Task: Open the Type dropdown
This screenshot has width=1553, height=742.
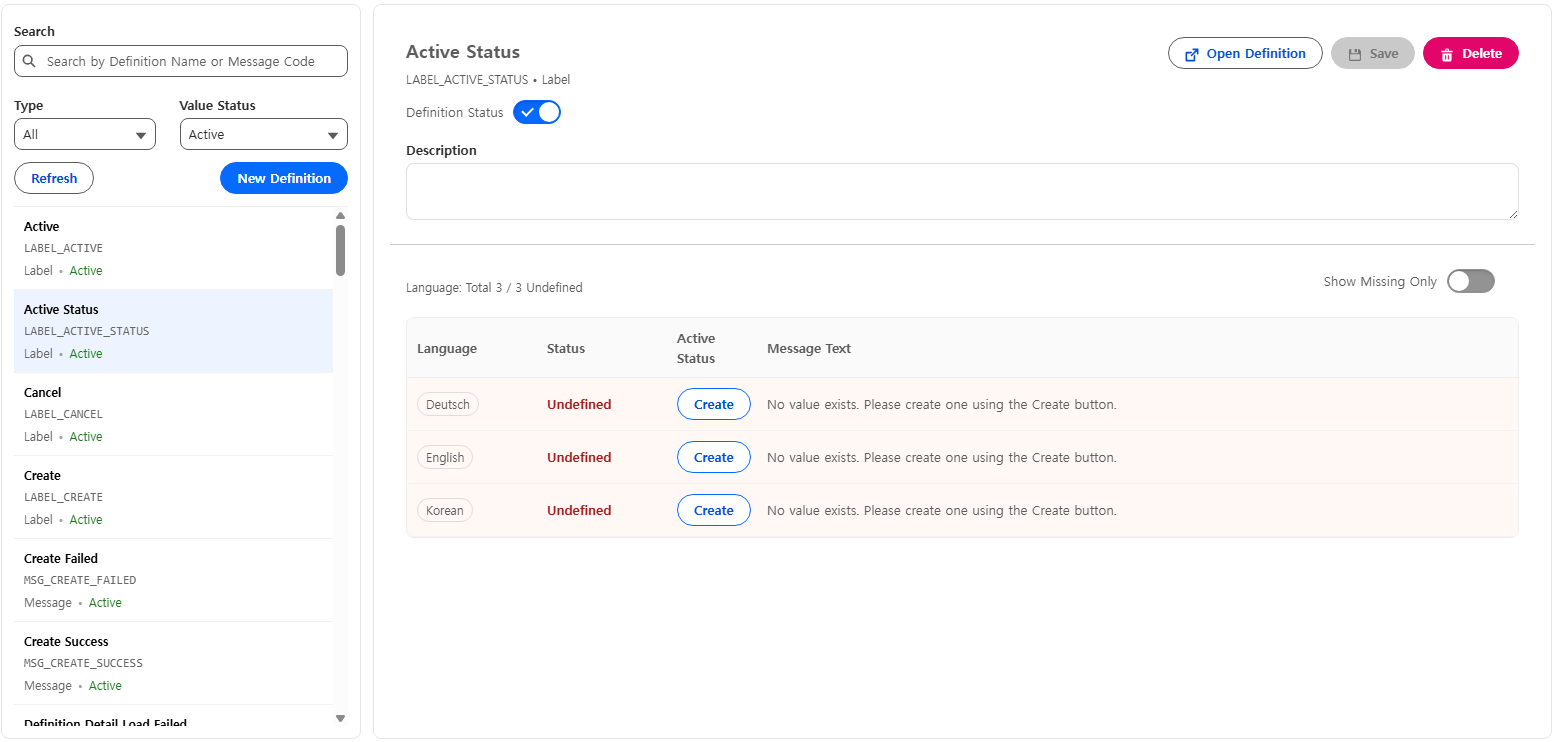Action: 85,134
